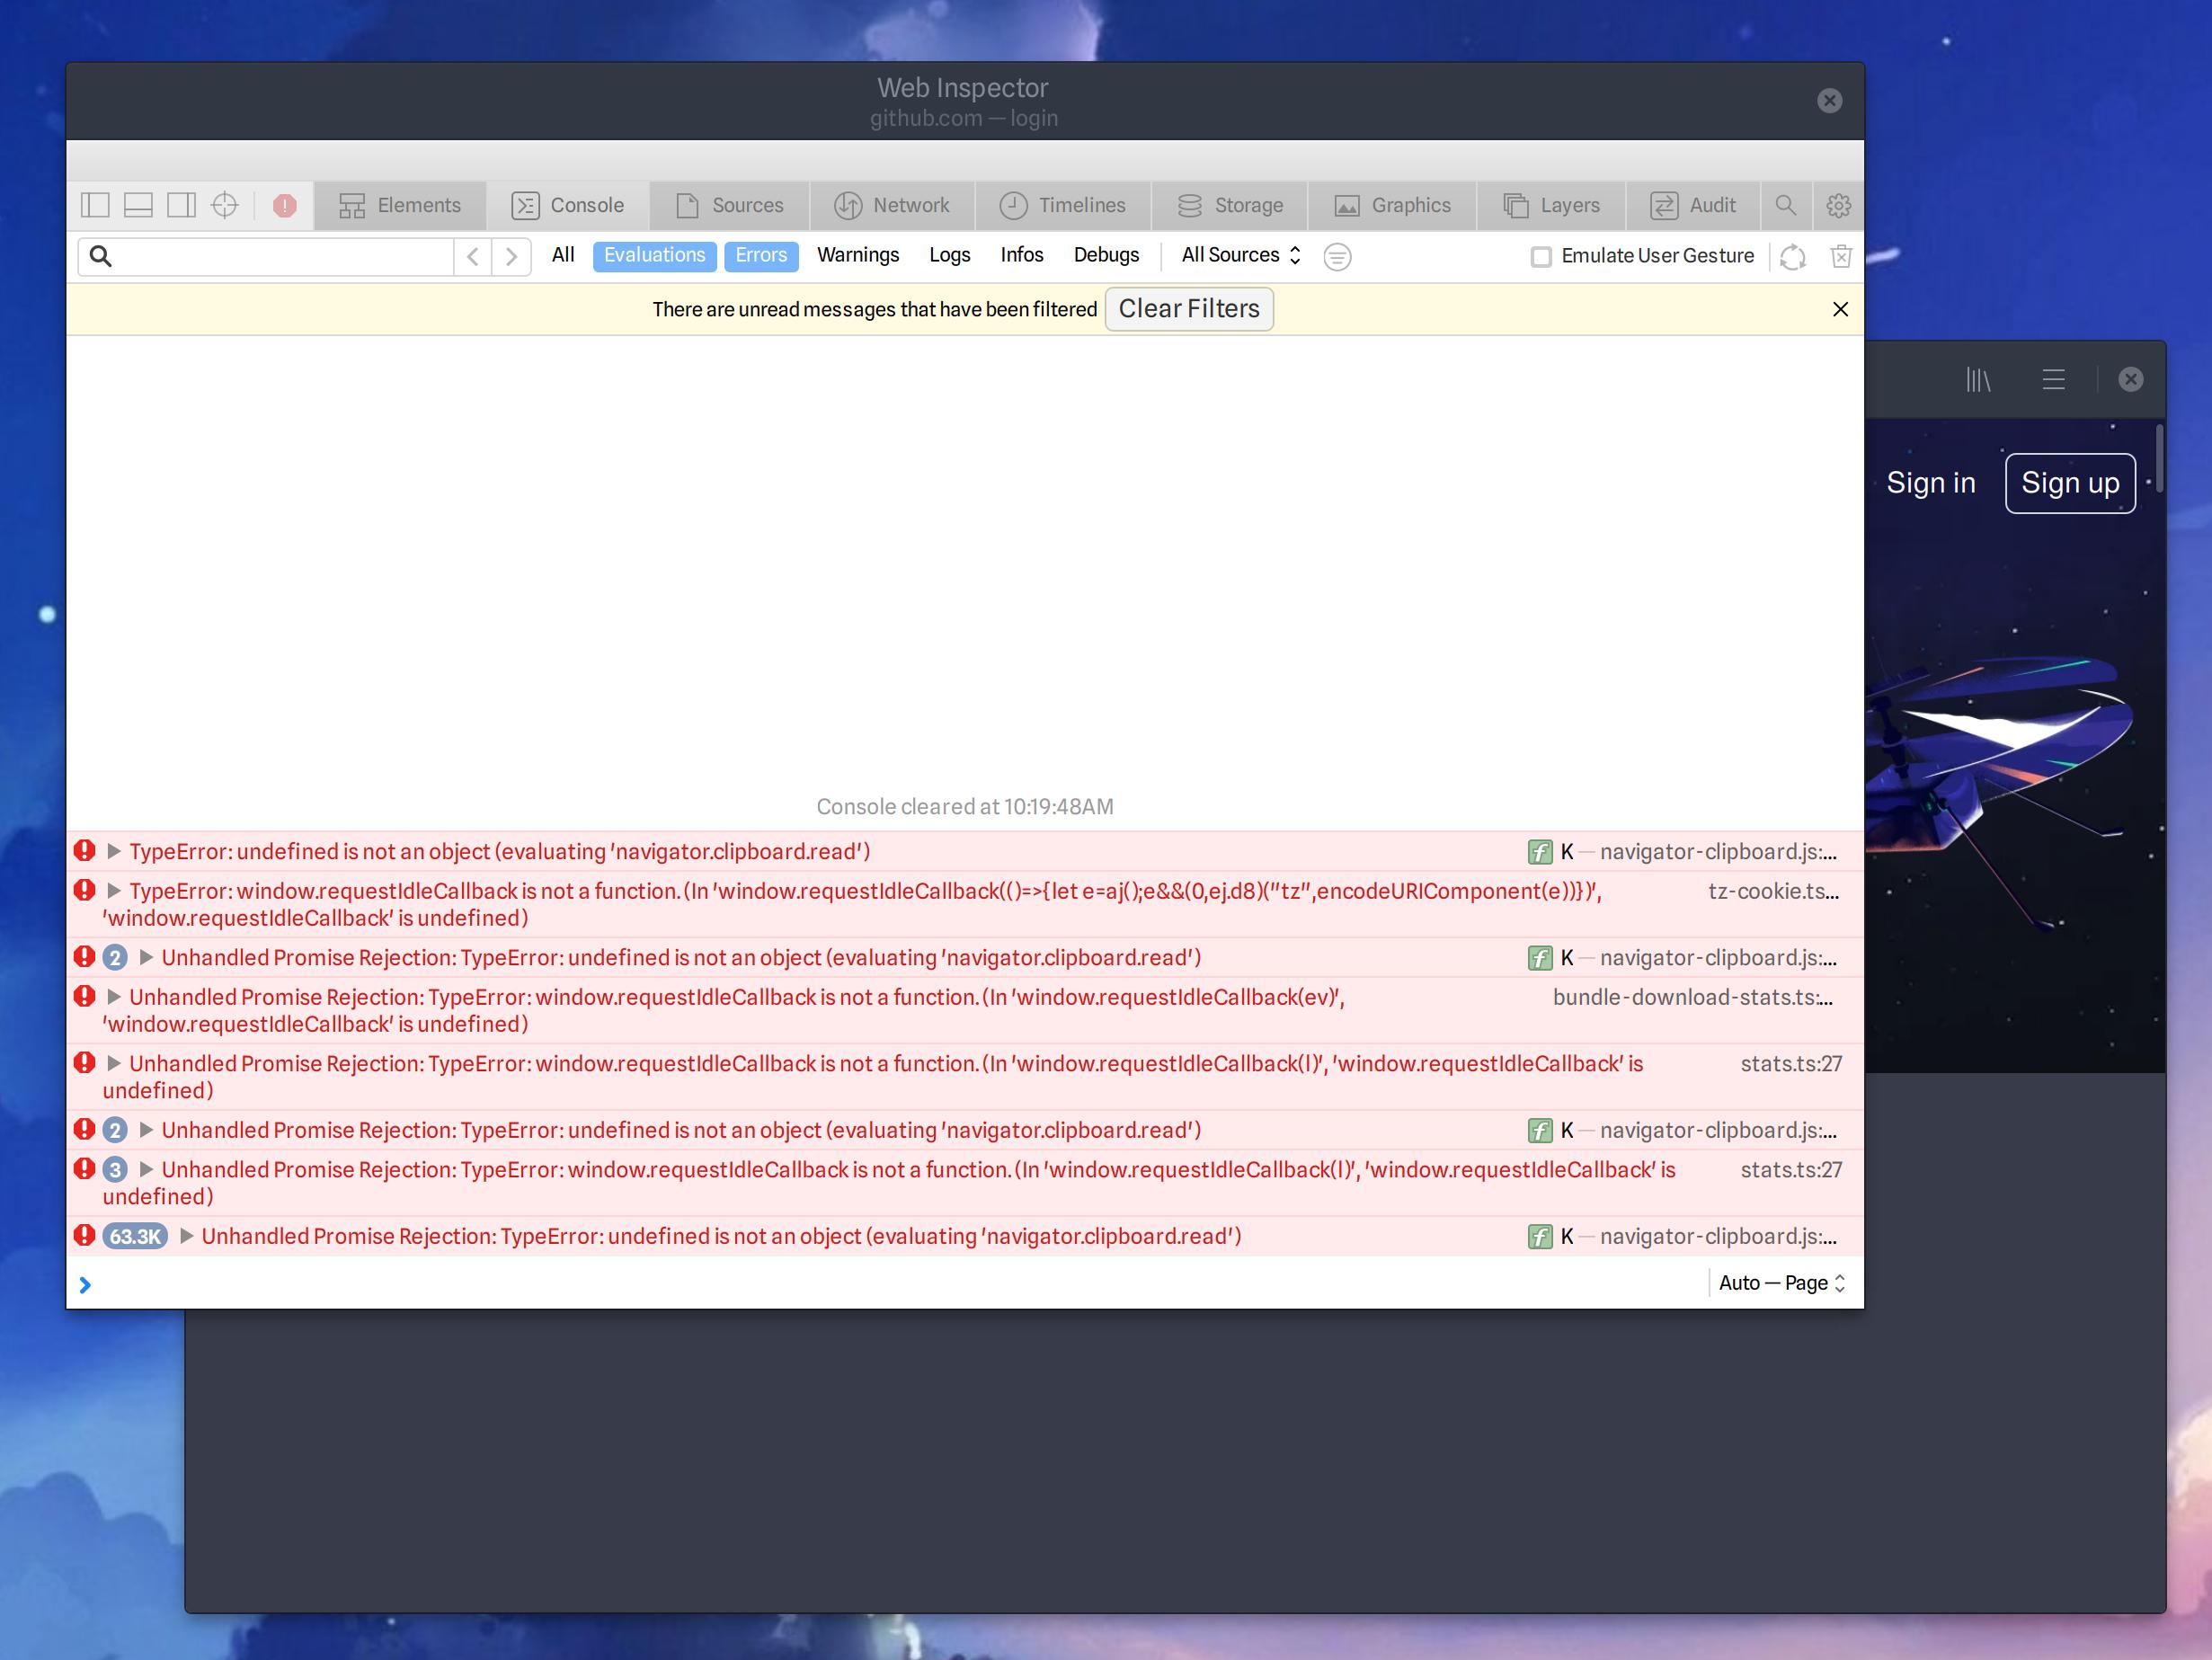Deselect the Errors filter
2212x1660 pixels.
pos(761,256)
